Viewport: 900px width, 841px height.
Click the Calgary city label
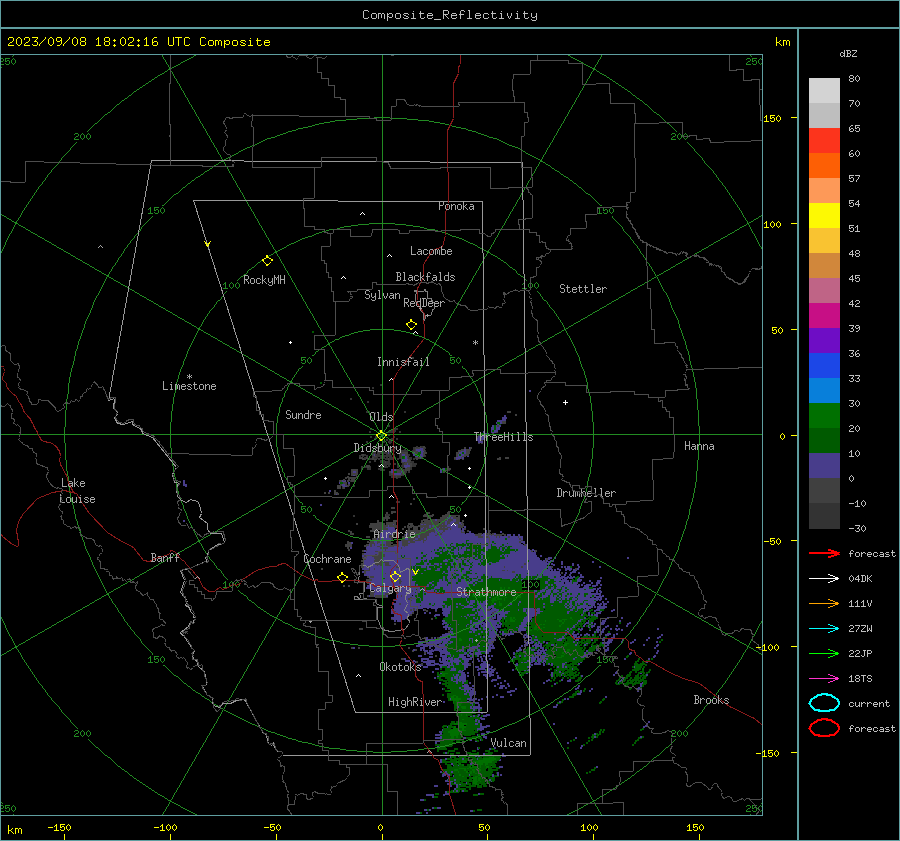[390, 588]
